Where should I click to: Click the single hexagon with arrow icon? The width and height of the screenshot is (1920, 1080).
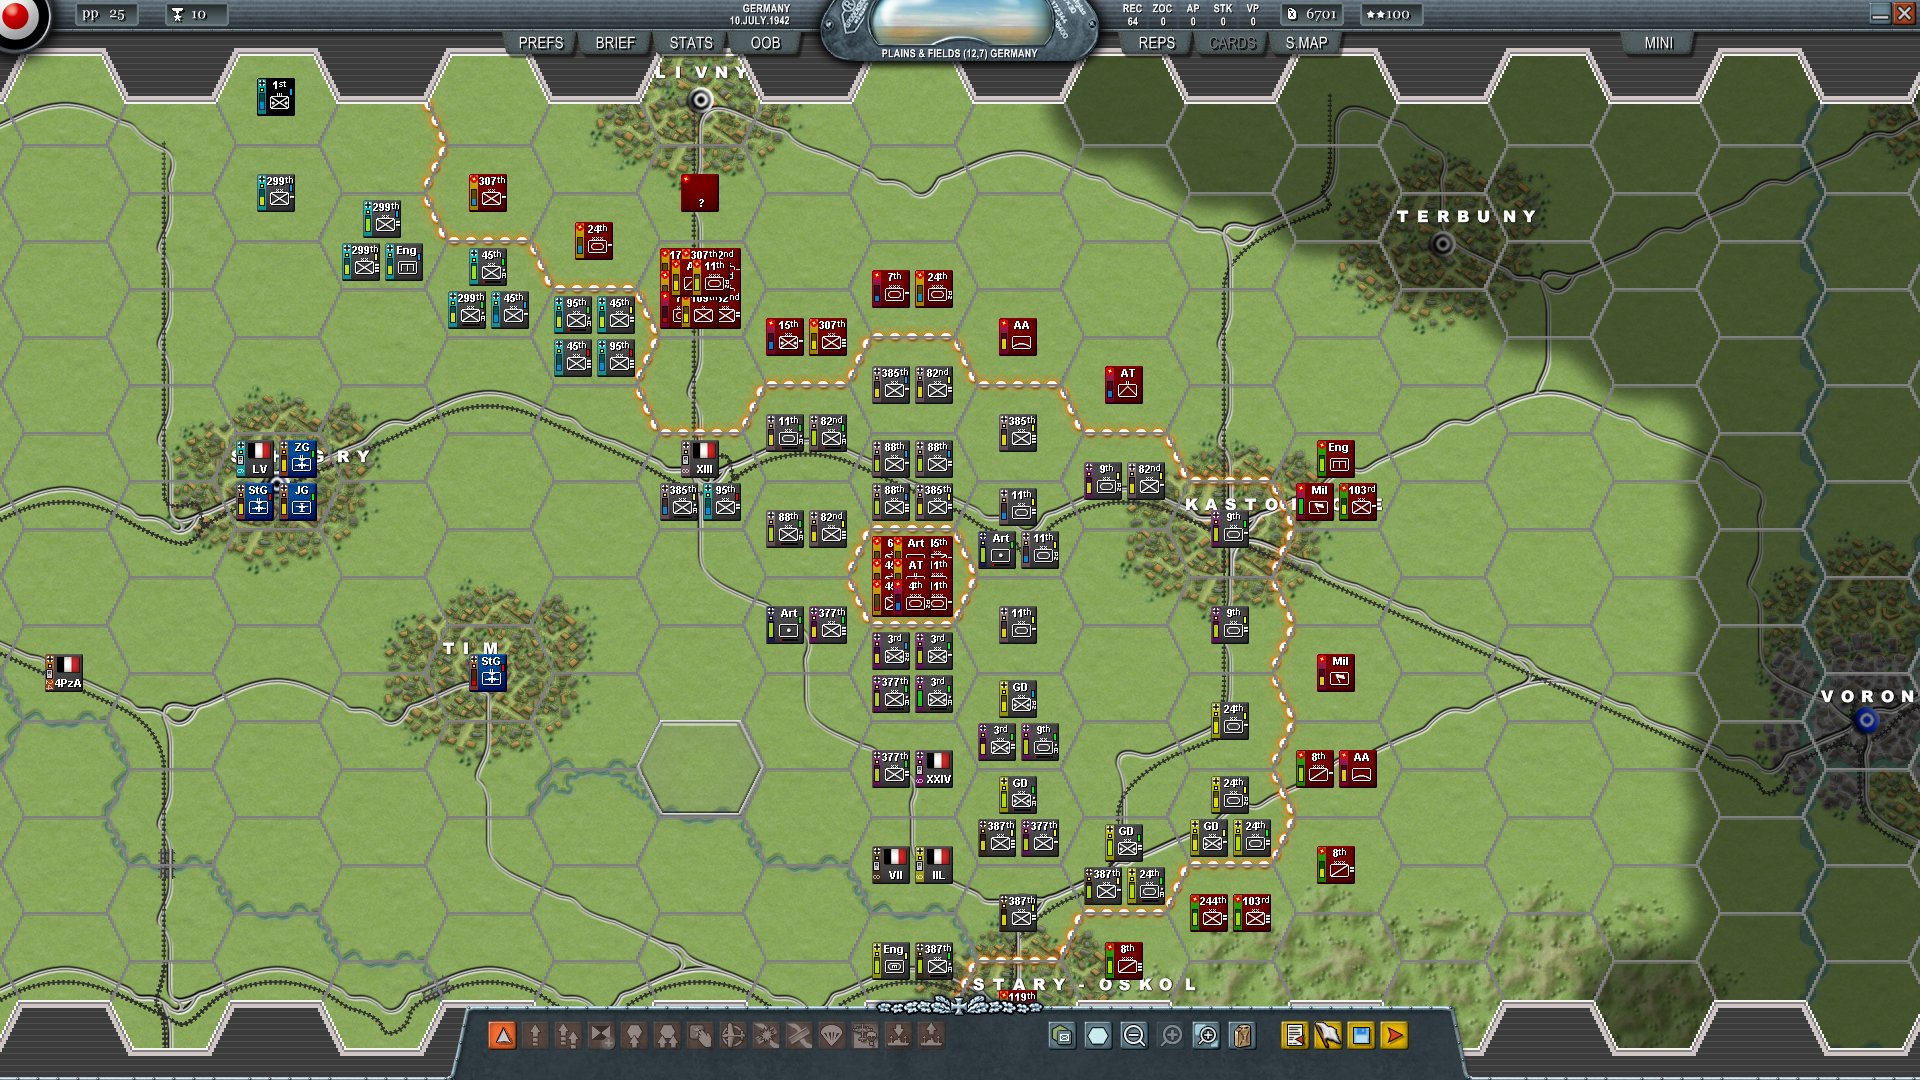click(x=634, y=1036)
